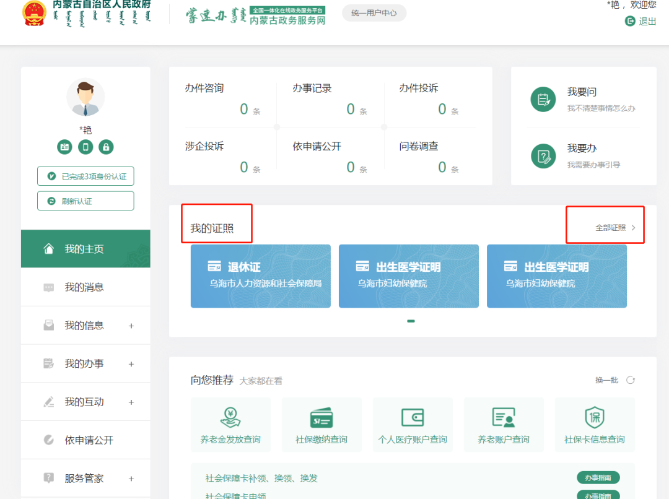The image size is (669, 499).
Task: Select 依申请公开 in sidebar
Action: (x=88, y=440)
